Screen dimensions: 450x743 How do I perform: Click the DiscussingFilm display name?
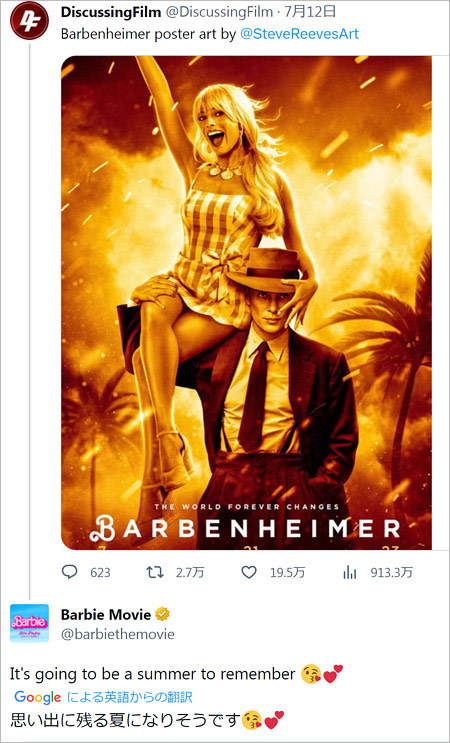pos(111,13)
